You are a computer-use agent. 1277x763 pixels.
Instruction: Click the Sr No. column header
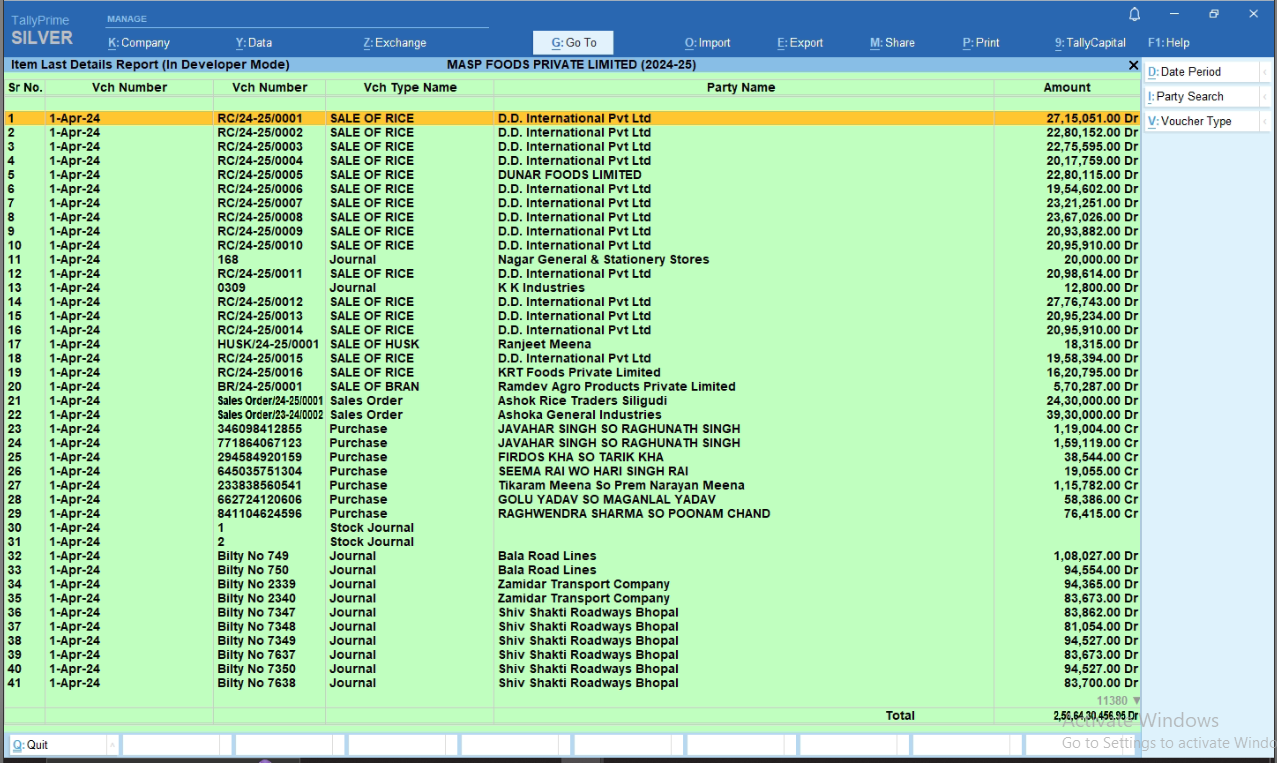(25, 87)
